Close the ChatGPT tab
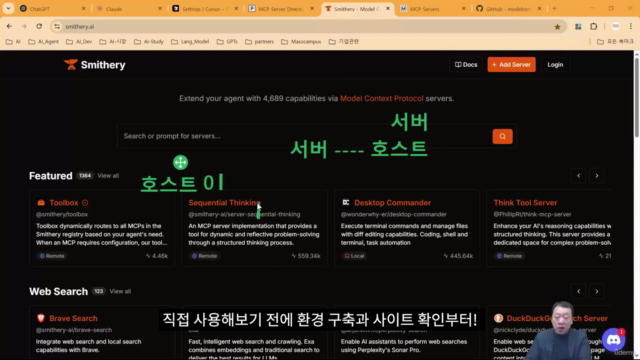The image size is (640, 360). tap(84, 9)
